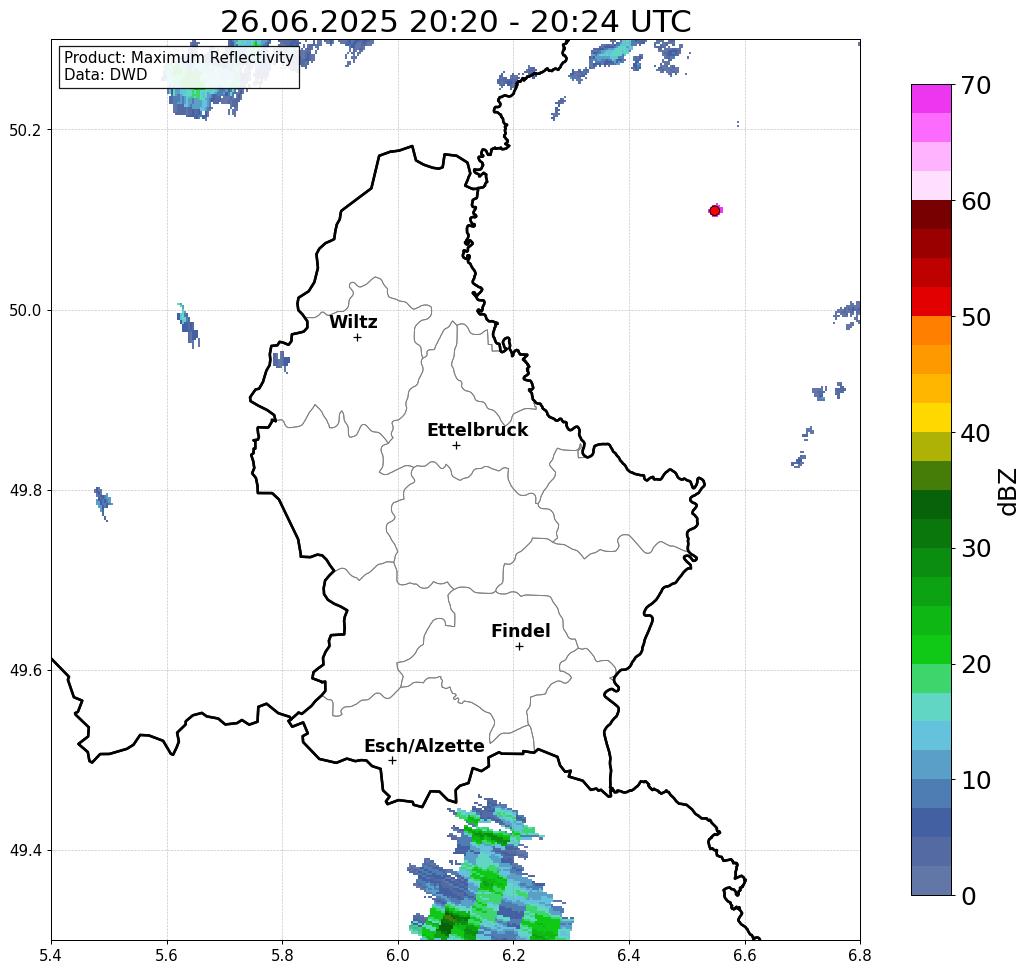Click the Findel station label

[520, 631]
